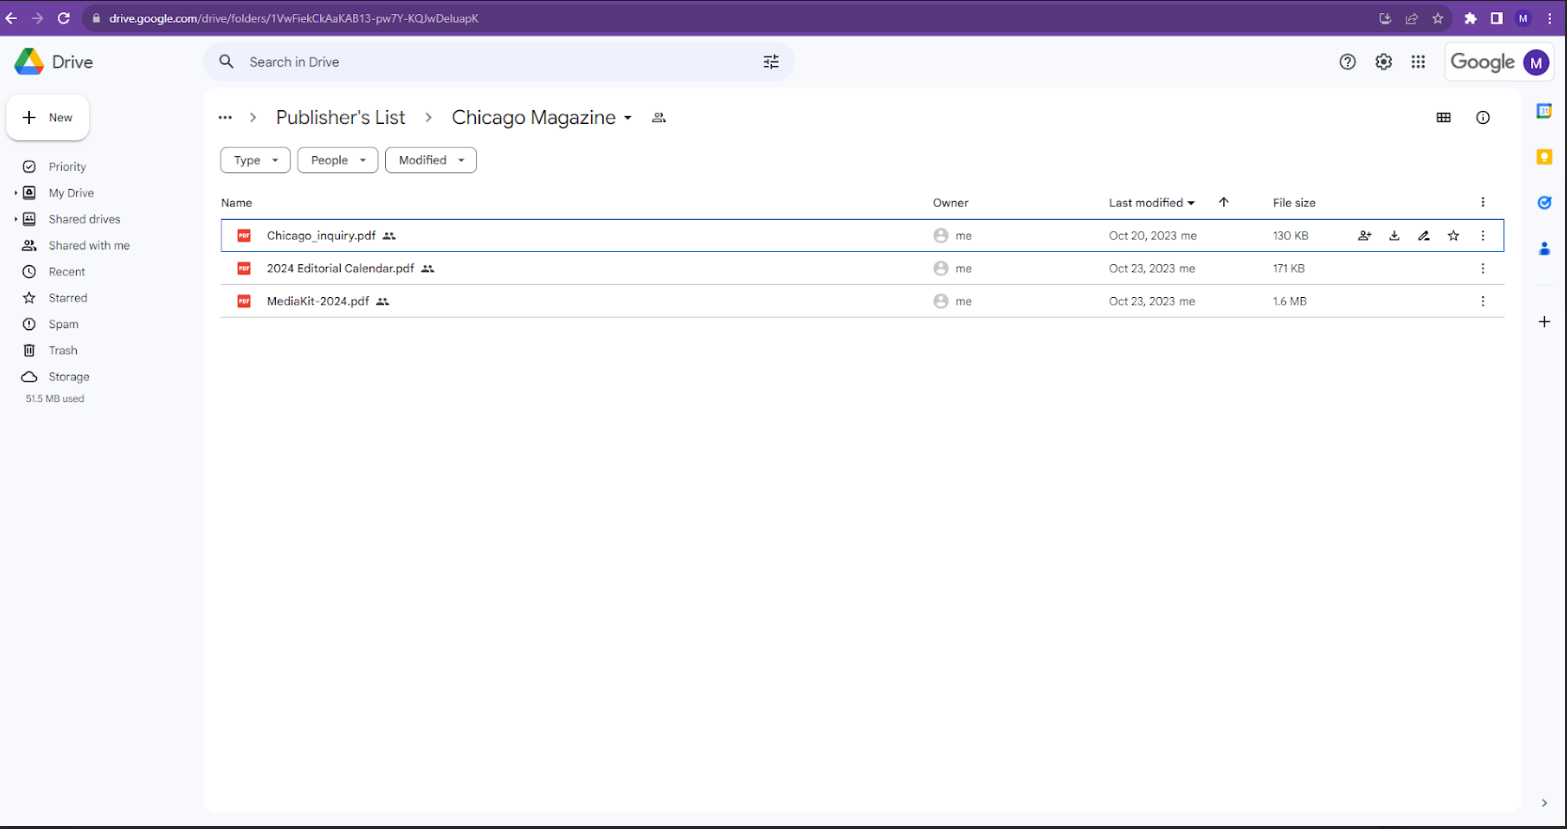This screenshot has width=1567, height=829.
Task: Open Contacts side panel
Action: [1544, 248]
